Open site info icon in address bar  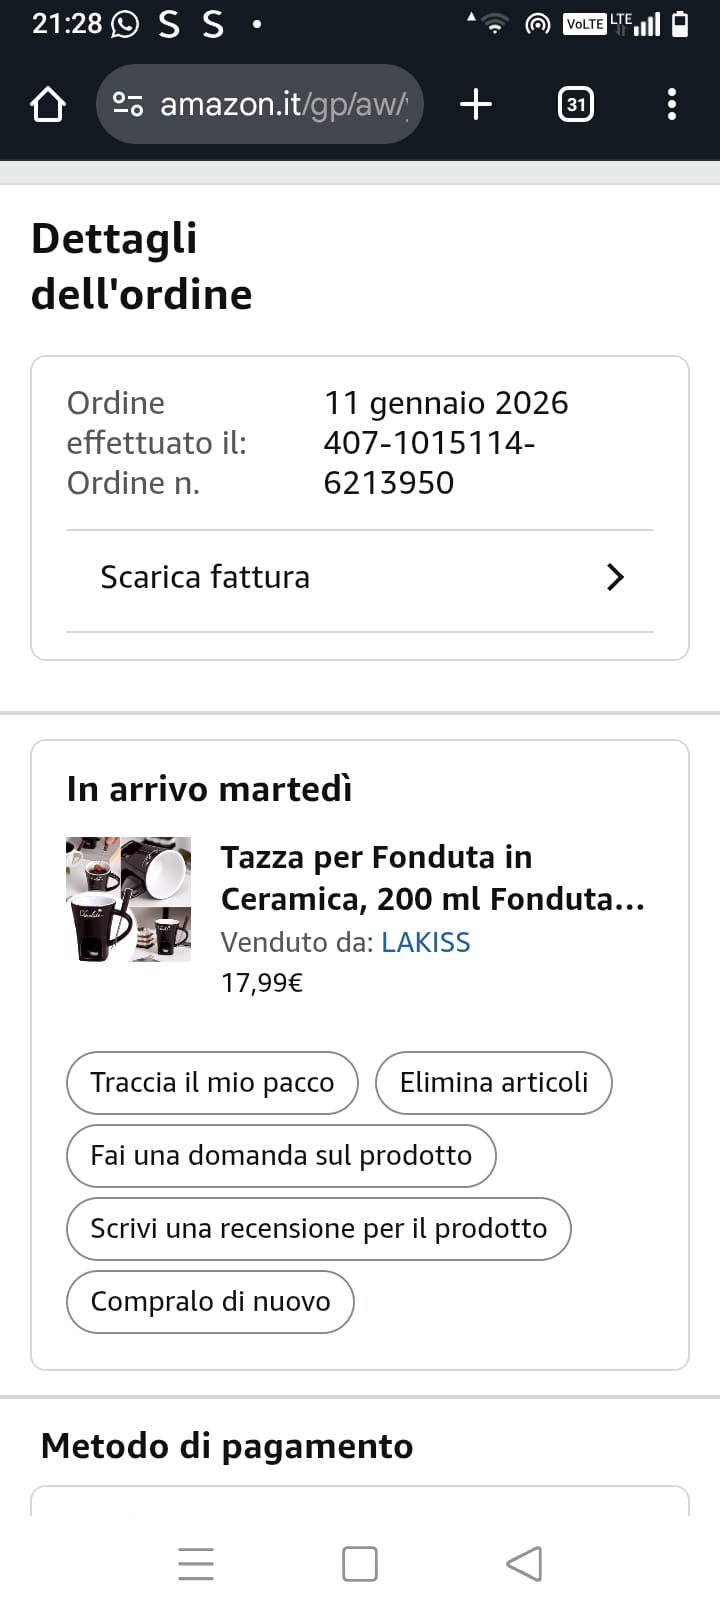(128, 104)
